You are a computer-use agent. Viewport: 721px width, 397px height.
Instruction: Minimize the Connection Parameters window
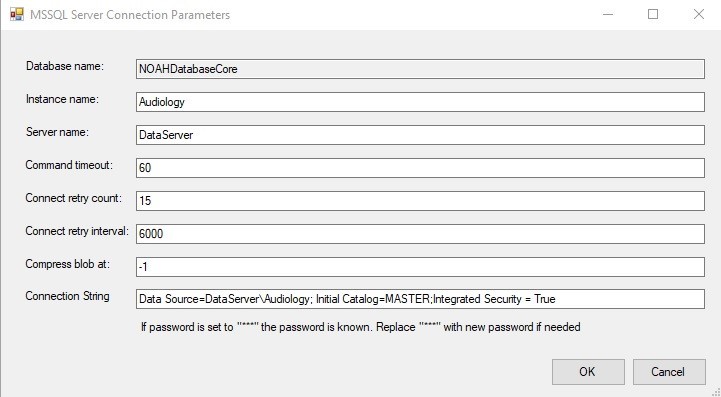(x=608, y=14)
